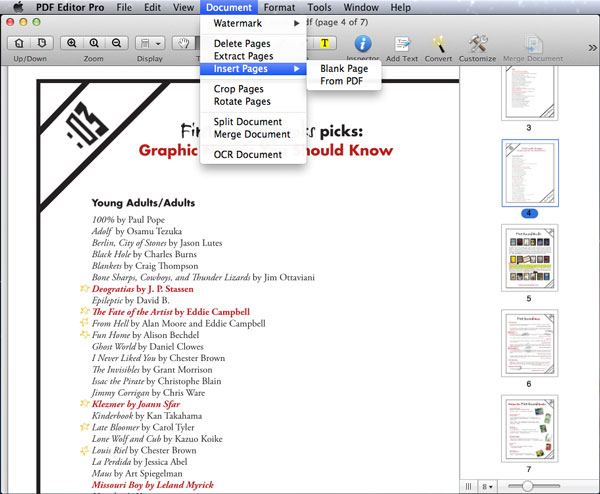
Task: Open the PDF Editor Pro app menu
Action: [x=70, y=7]
